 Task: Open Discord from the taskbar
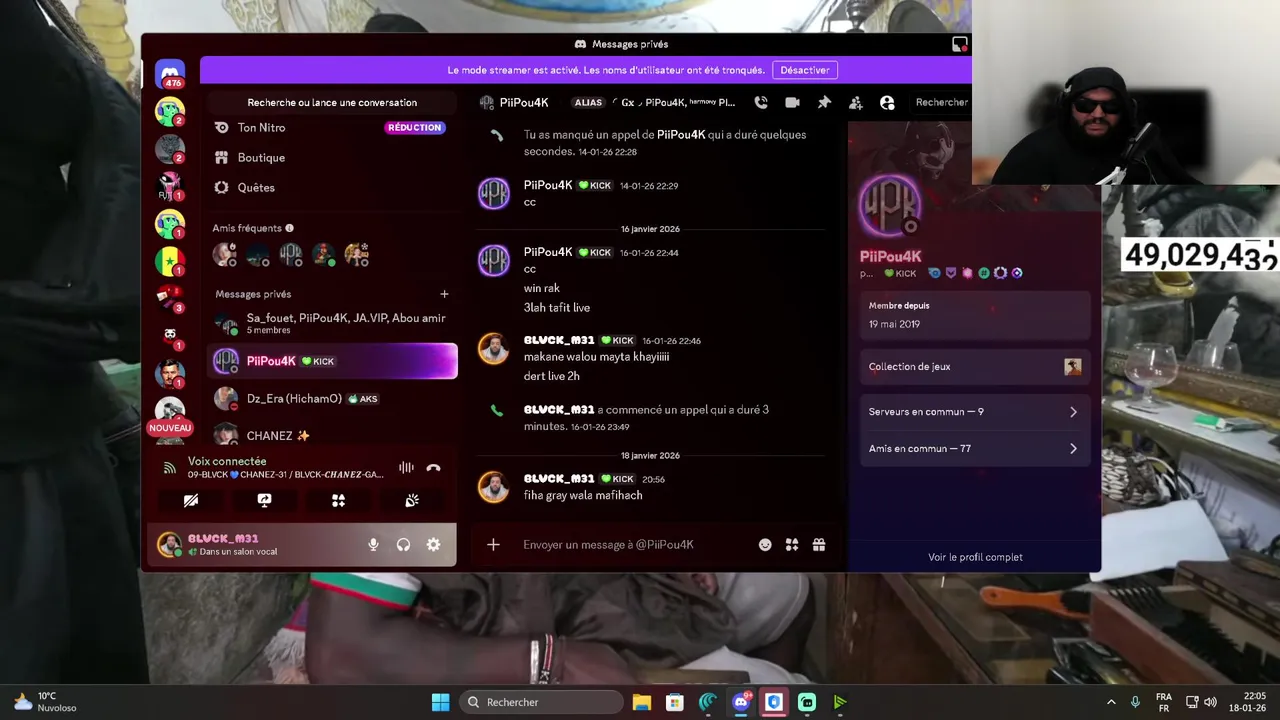(741, 702)
